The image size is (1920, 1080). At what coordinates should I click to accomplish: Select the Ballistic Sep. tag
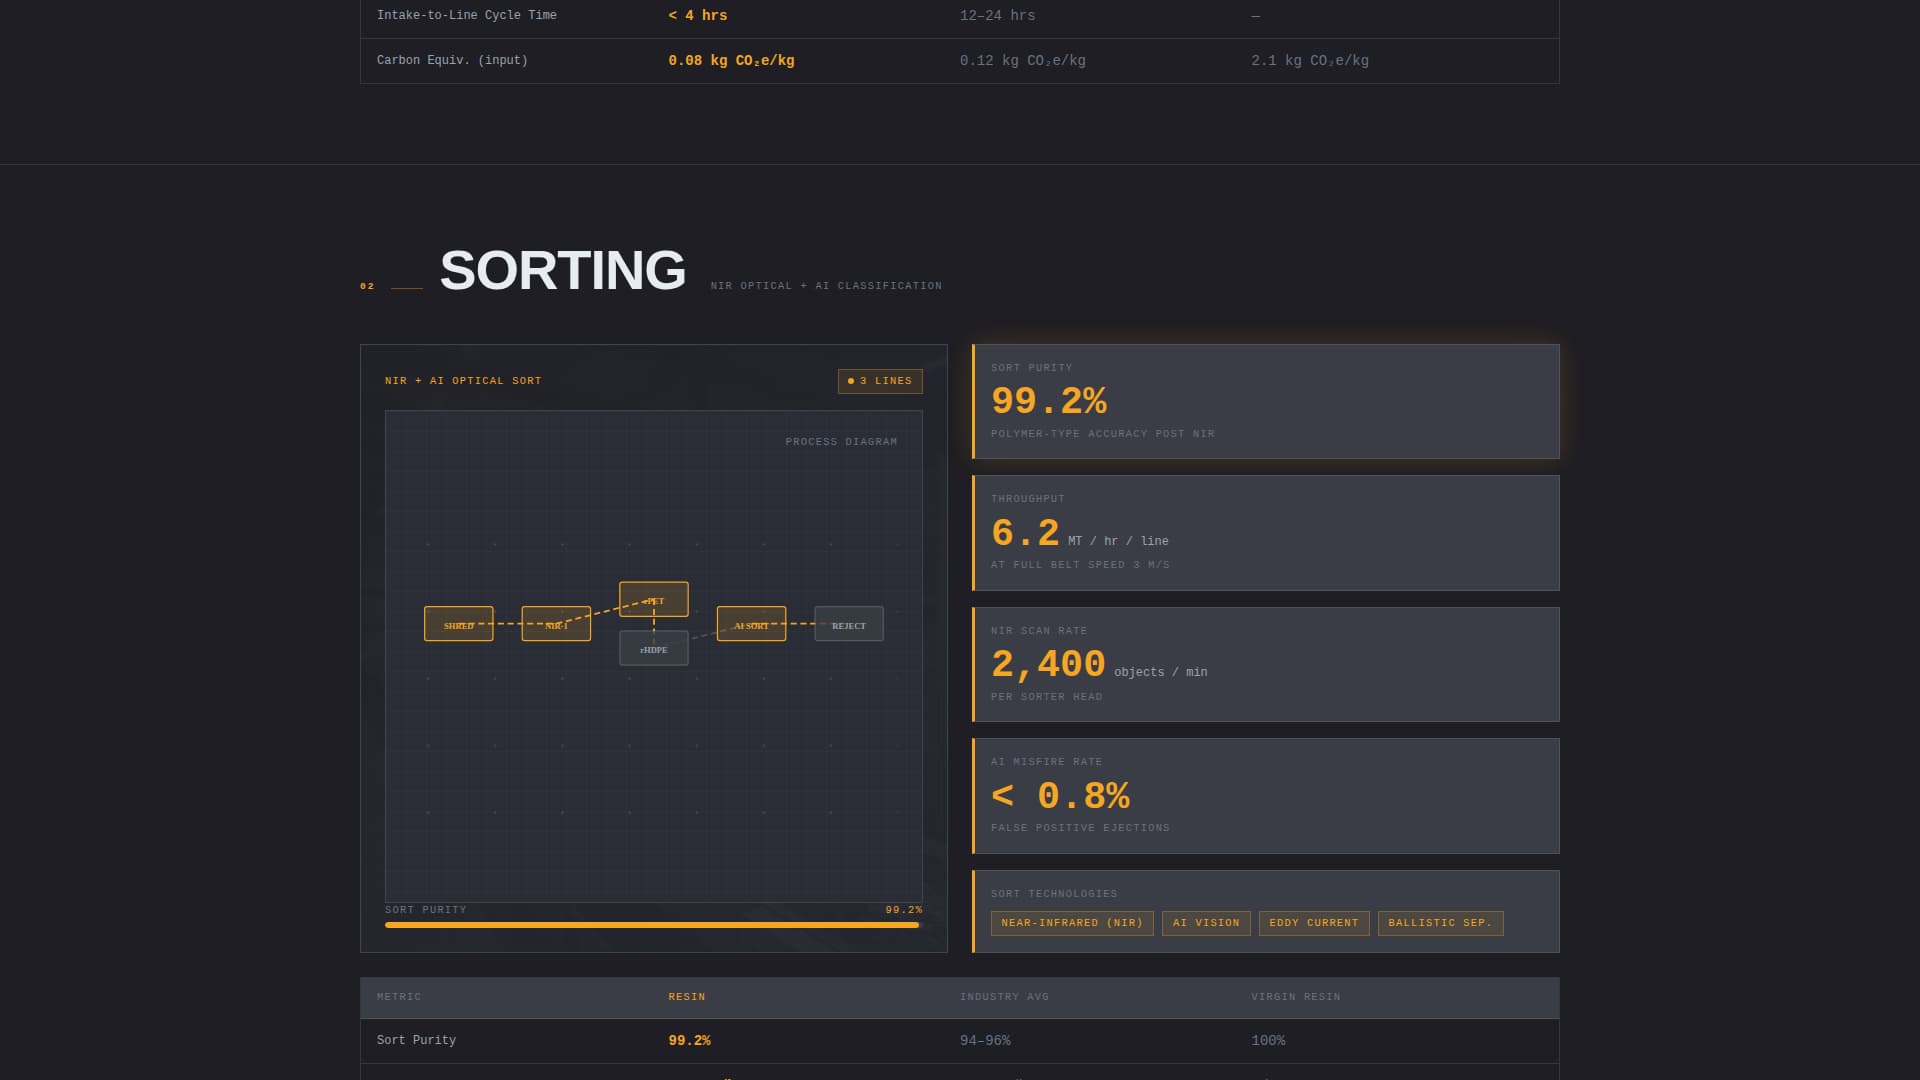coord(1439,923)
